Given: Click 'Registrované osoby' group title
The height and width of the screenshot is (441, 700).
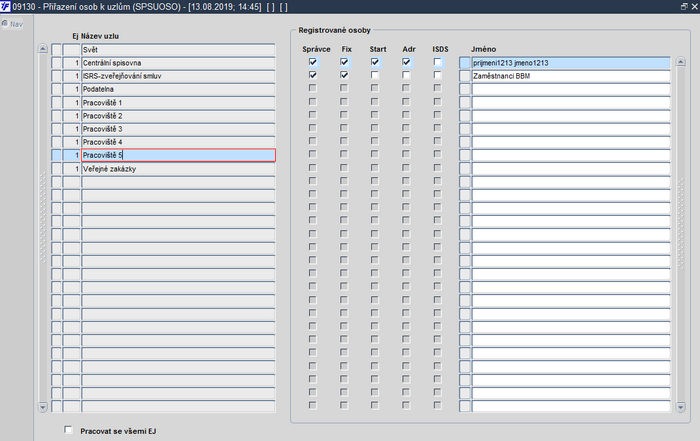Looking at the screenshot, I should click(334, 30).
